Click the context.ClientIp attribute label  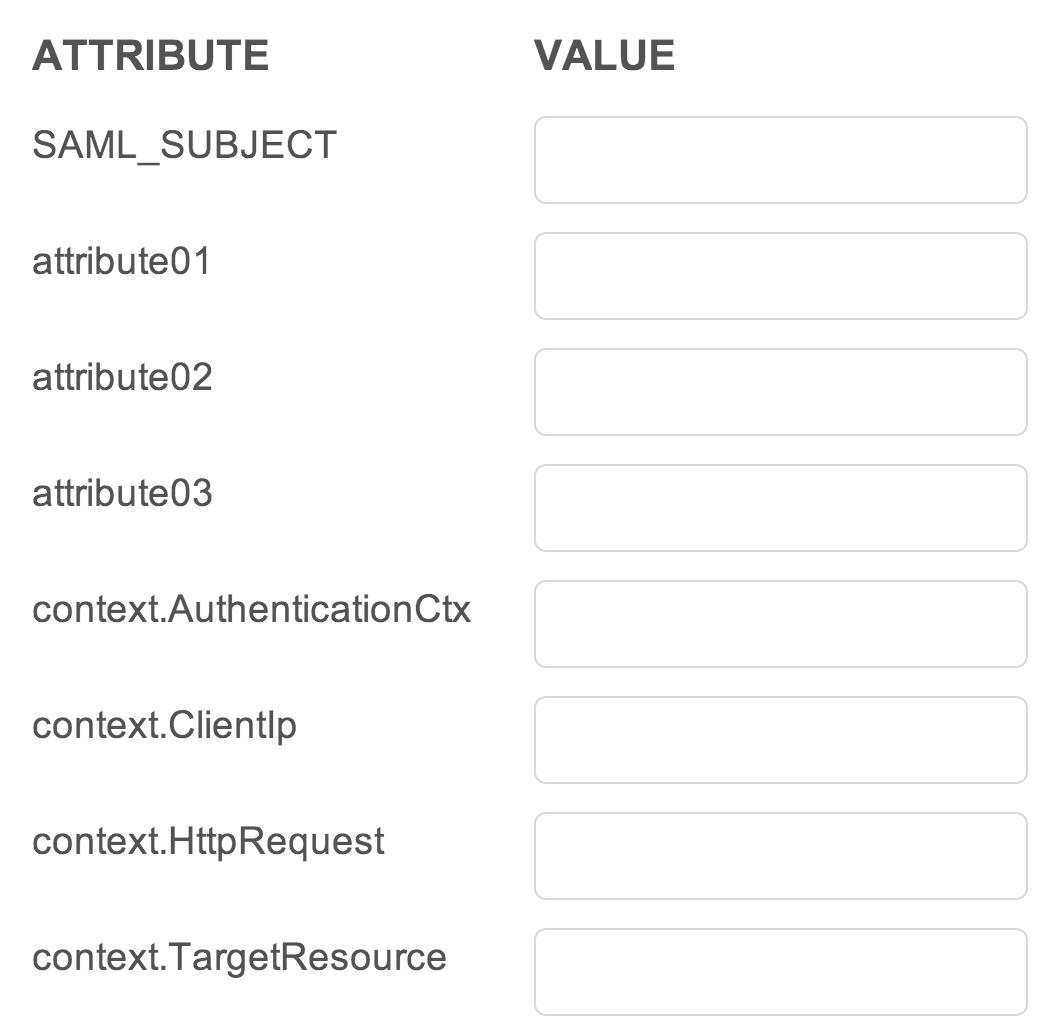[164, 726]
